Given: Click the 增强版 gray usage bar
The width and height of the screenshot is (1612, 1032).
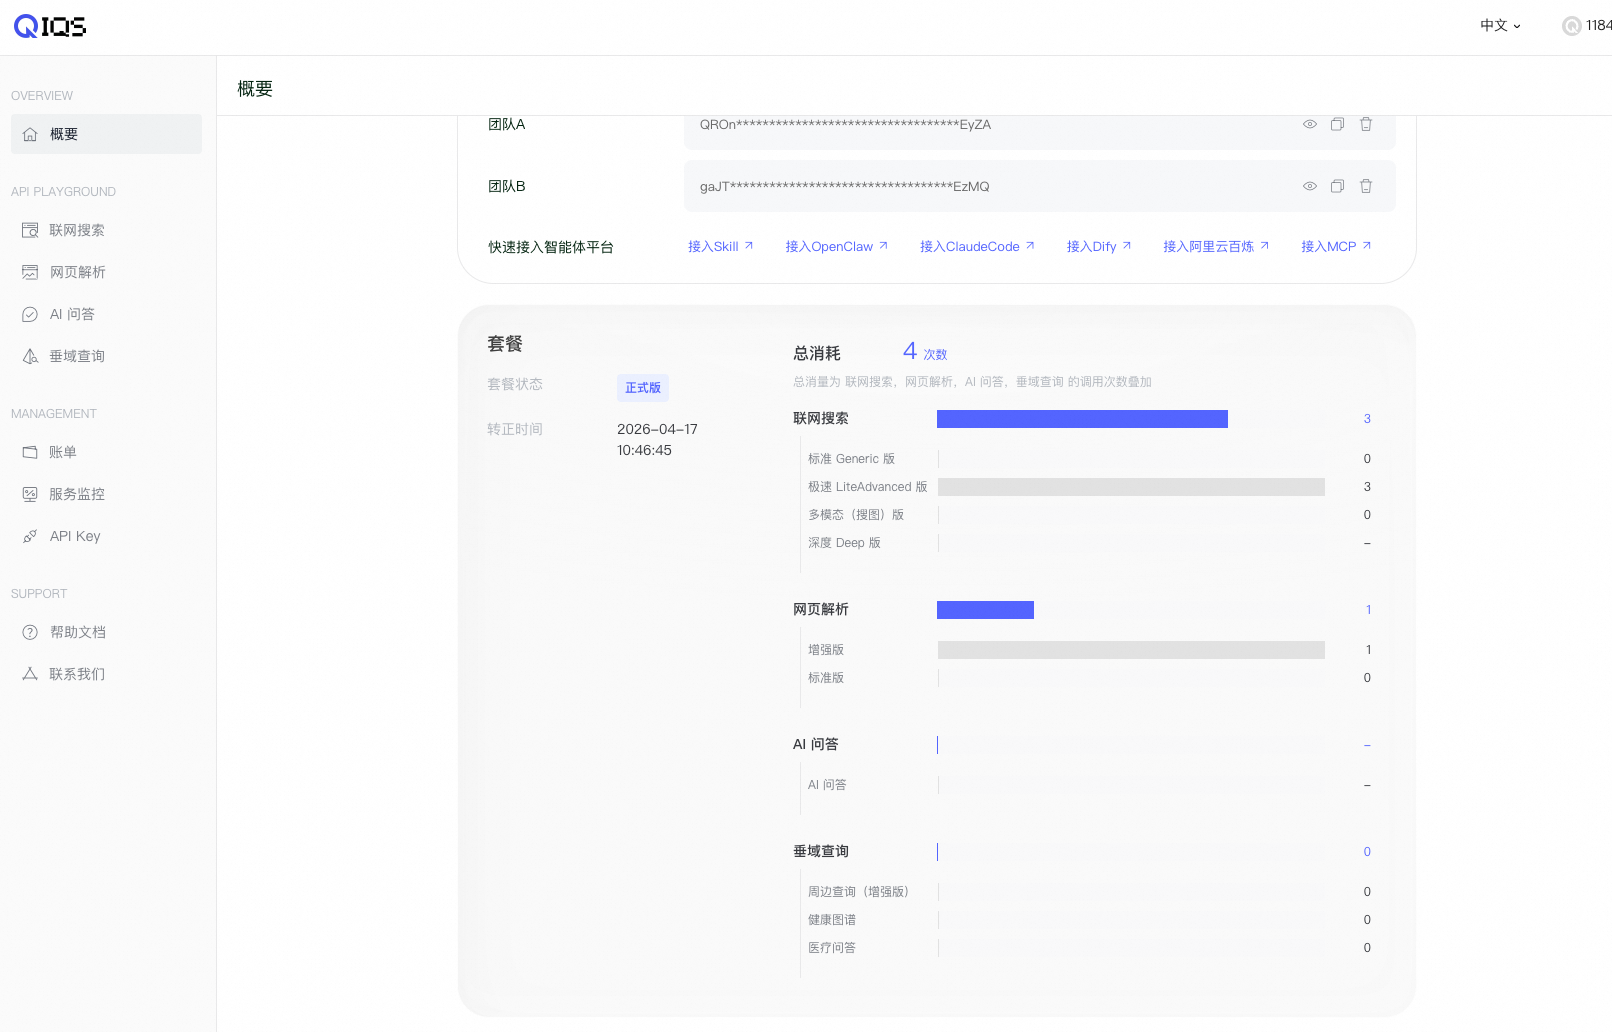Looking at the screenshot, I should [x=1131, y=650].
